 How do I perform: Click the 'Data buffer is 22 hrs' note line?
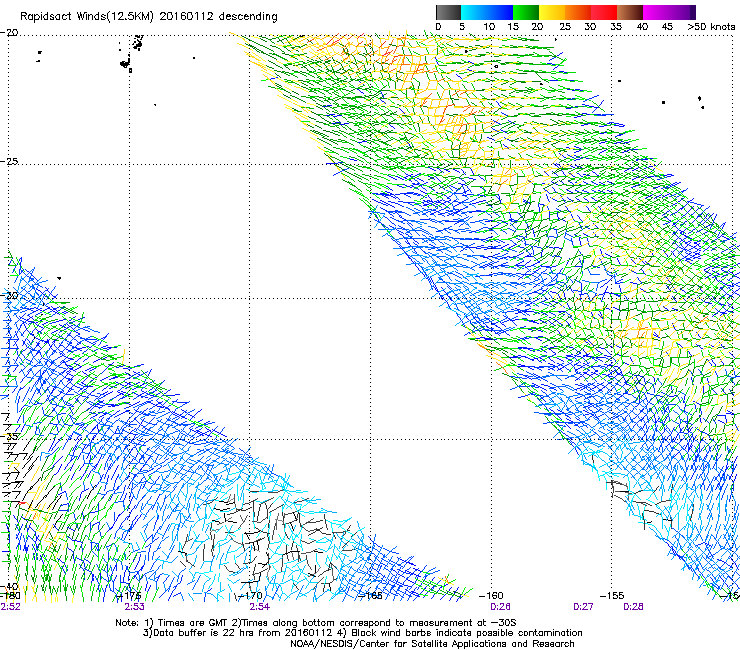(x=362, y=633)
